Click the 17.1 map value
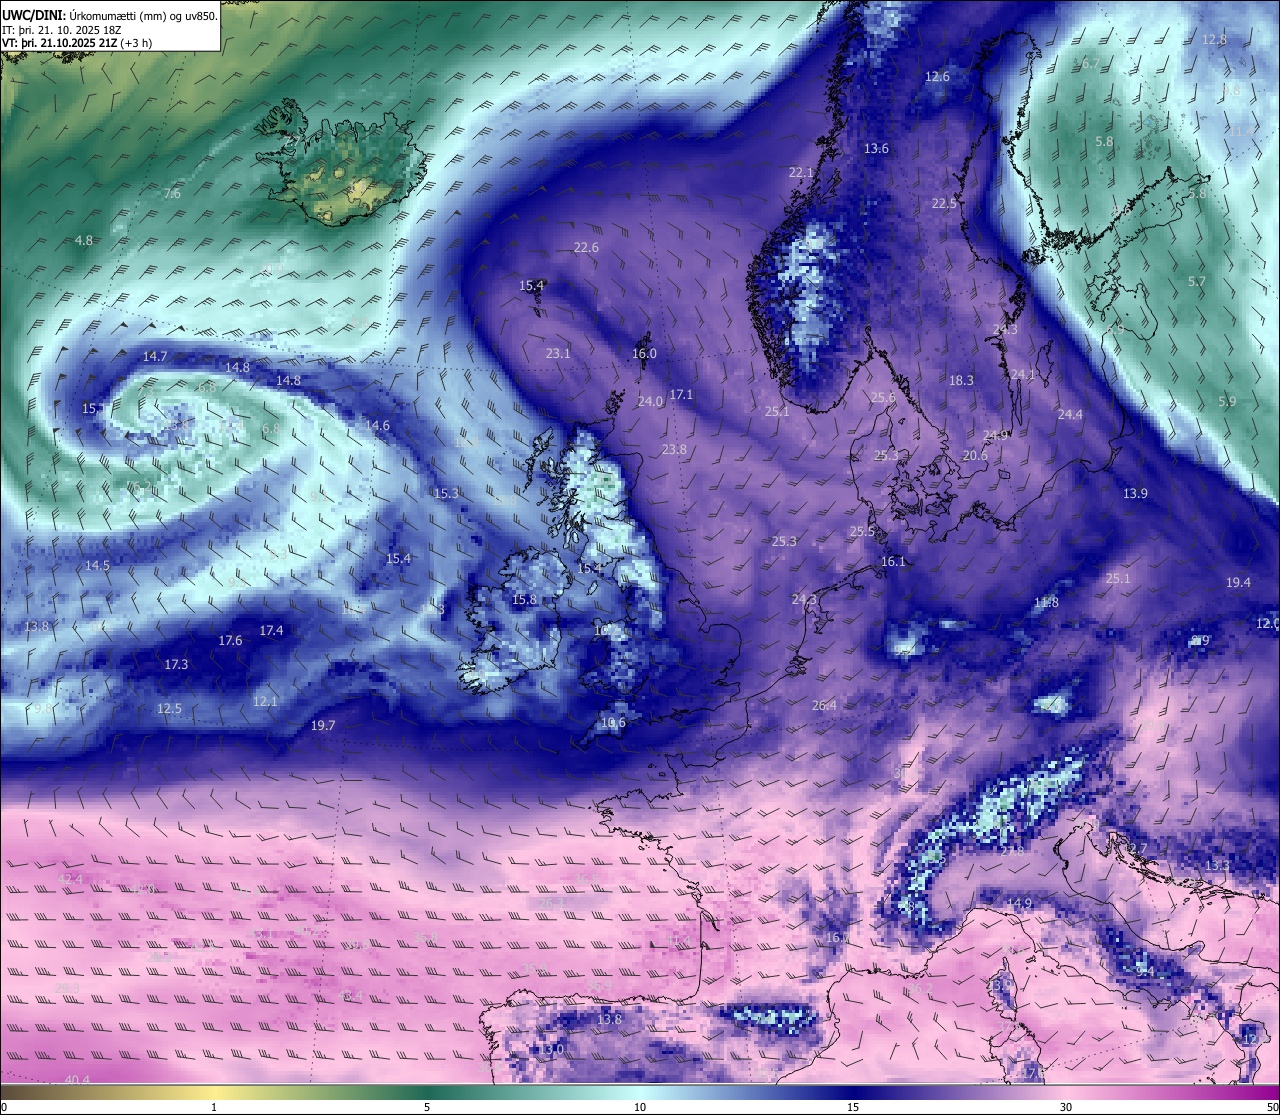The width and height of the screenshot is (1280, 1115). 681,396
